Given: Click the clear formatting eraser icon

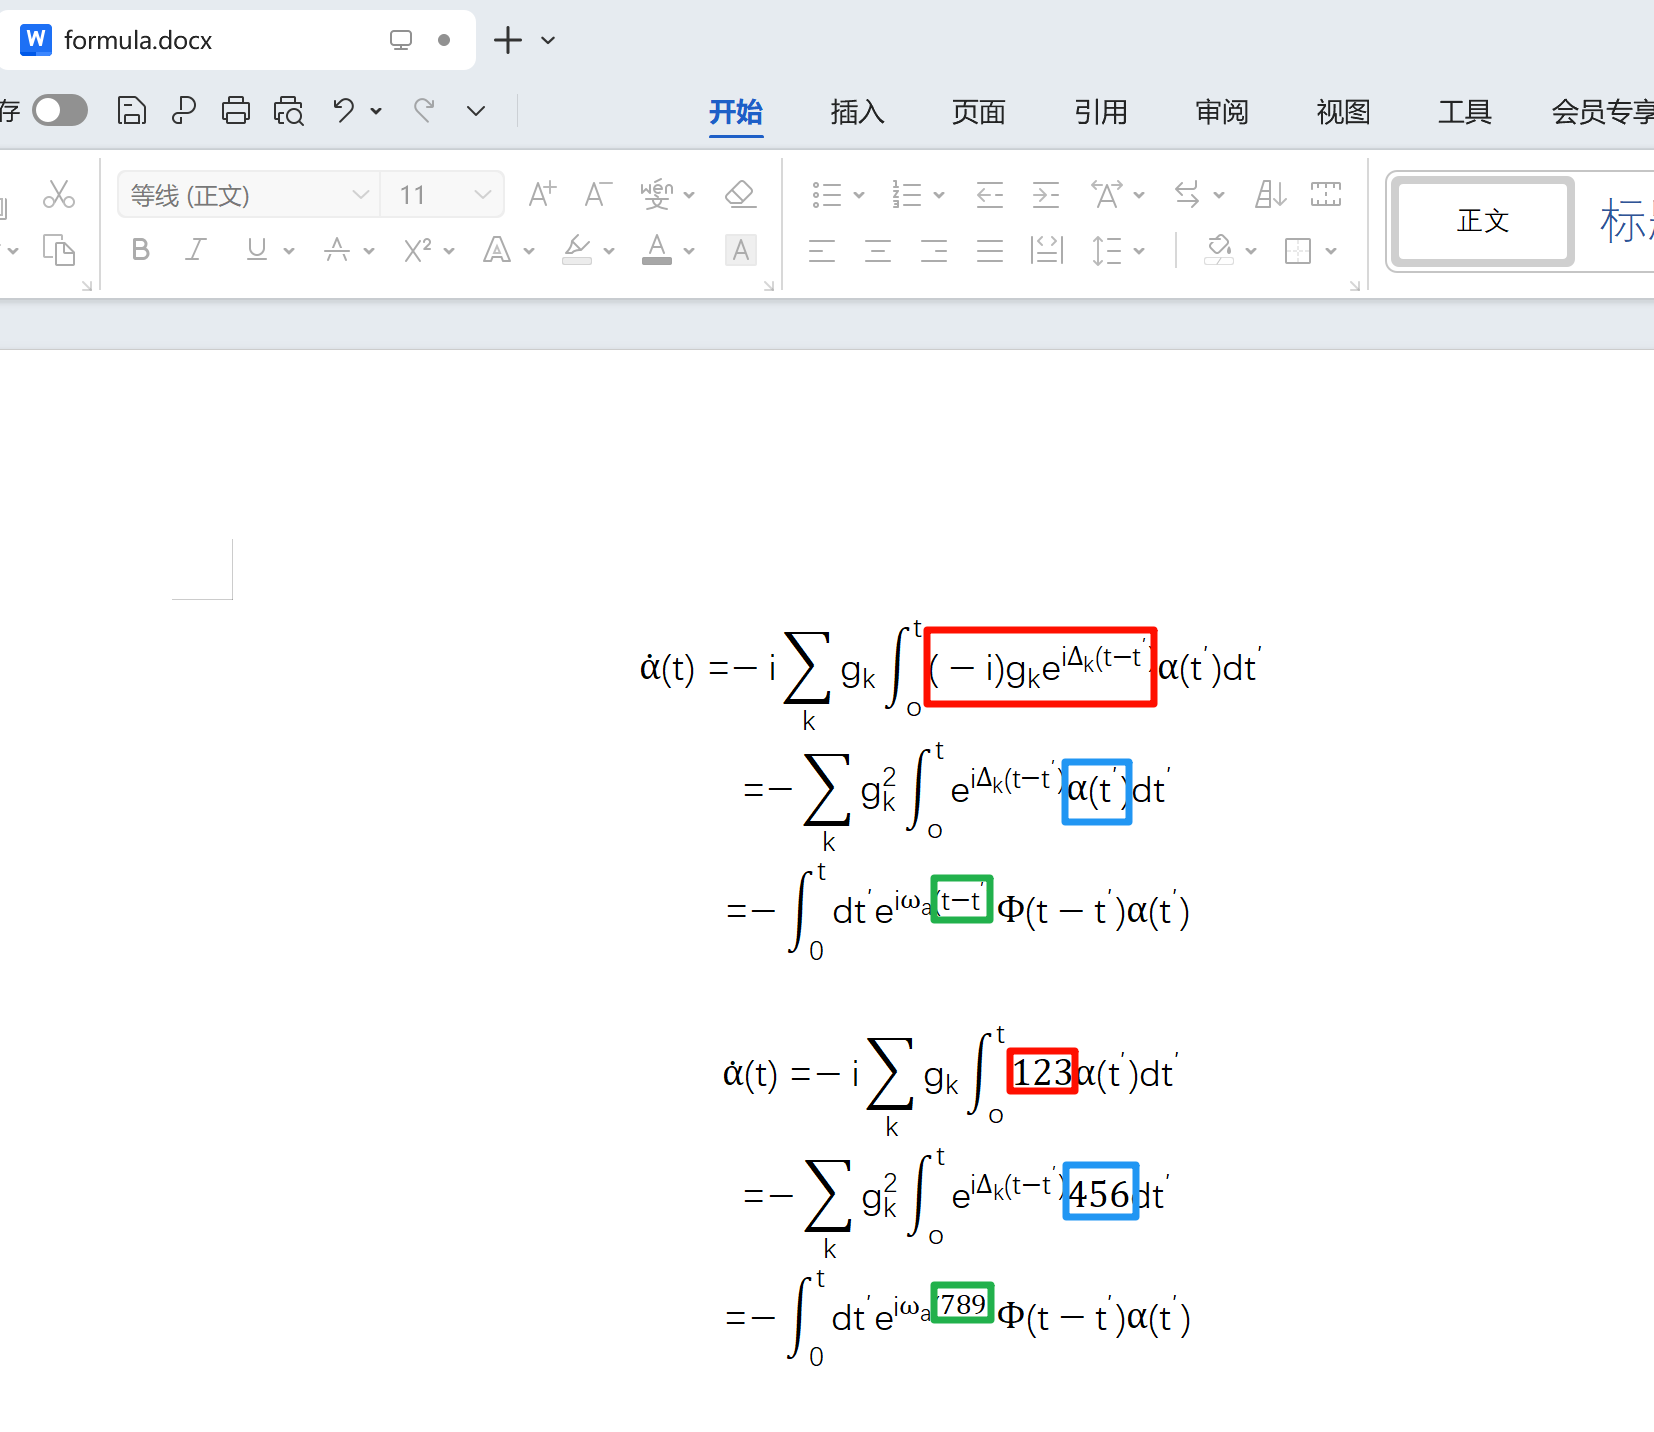Looking at the screenshot, I should point(740,194).
